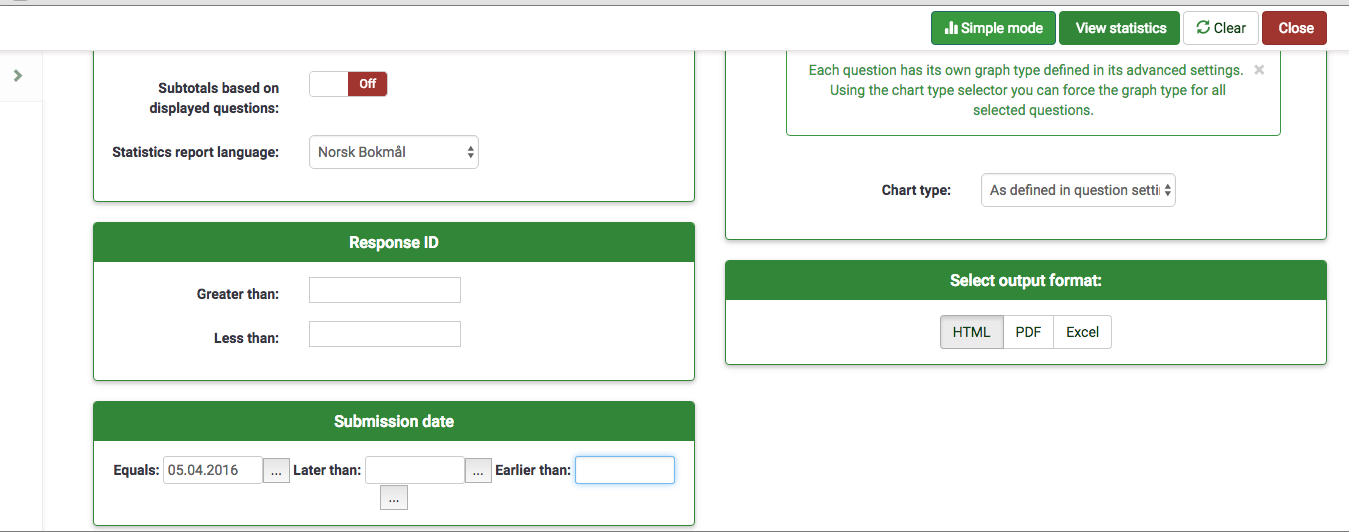
Task: Select PDF output format
Action: (x=1028, y=332)
